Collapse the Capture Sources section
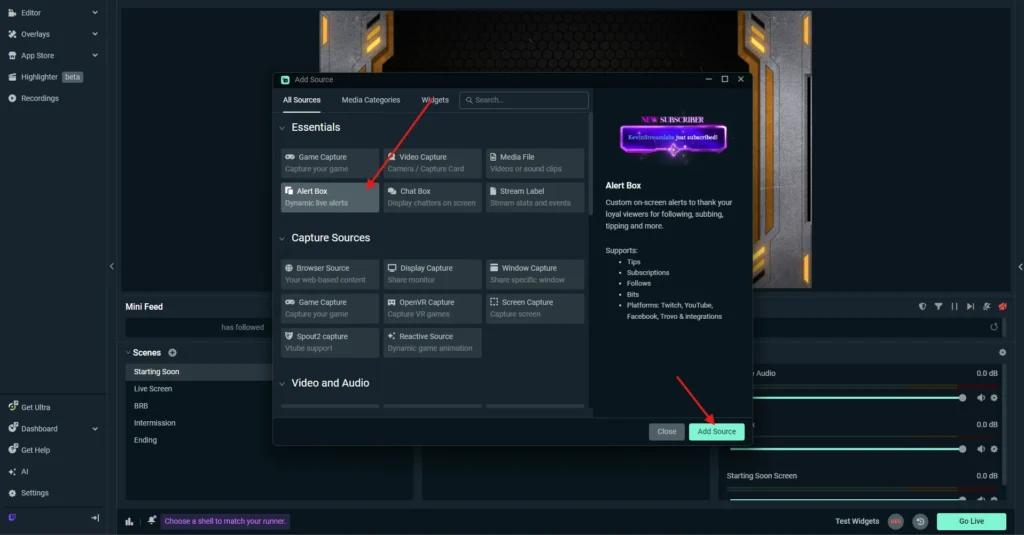The width and height of the screenshot is (1024, 535). 282,238
